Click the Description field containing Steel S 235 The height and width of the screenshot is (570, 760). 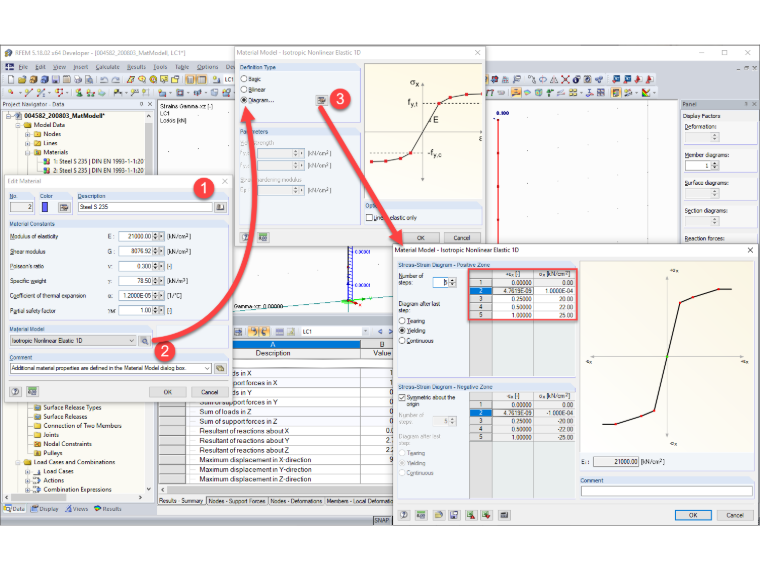(x=145, y=207)
